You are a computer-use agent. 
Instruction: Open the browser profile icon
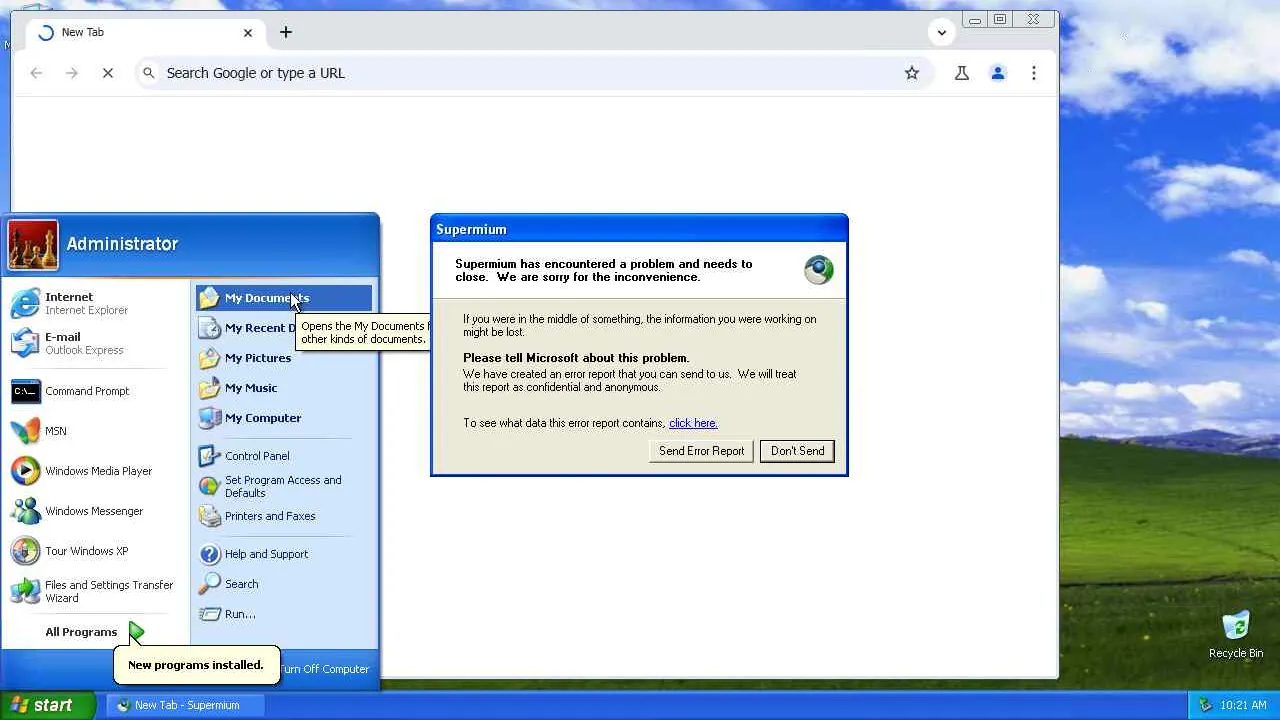[998, 73]
